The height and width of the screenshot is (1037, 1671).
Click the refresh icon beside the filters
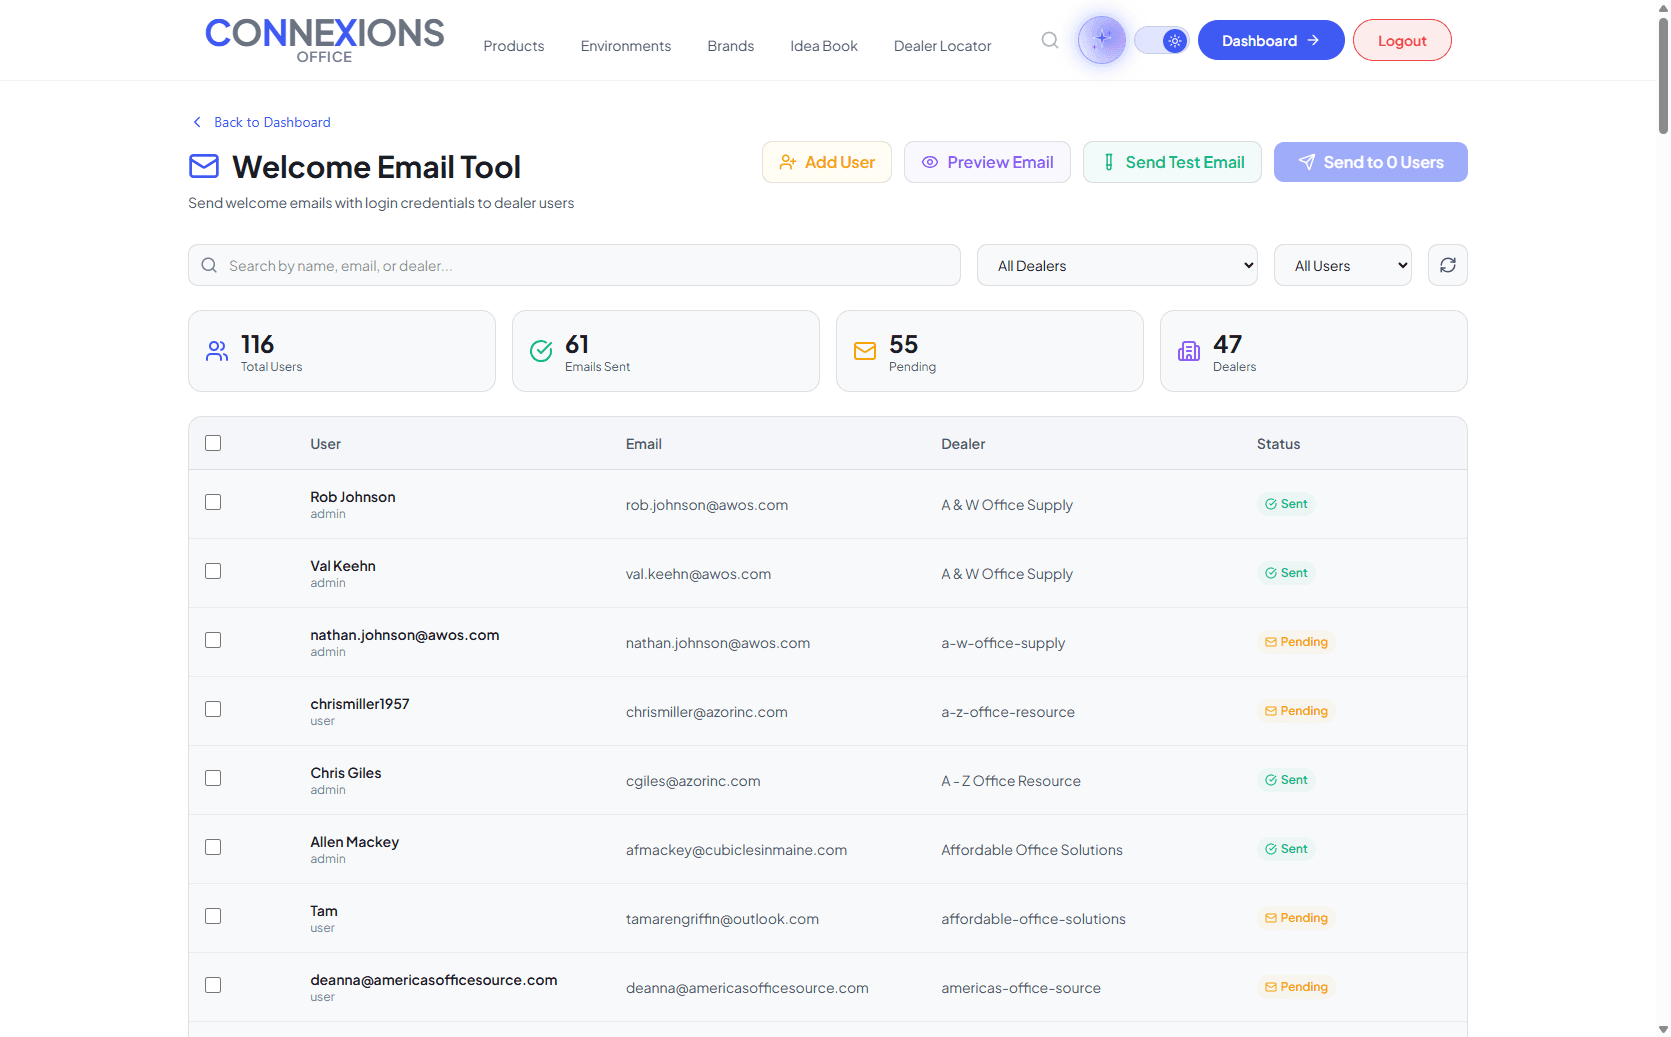click(1447, 264)
